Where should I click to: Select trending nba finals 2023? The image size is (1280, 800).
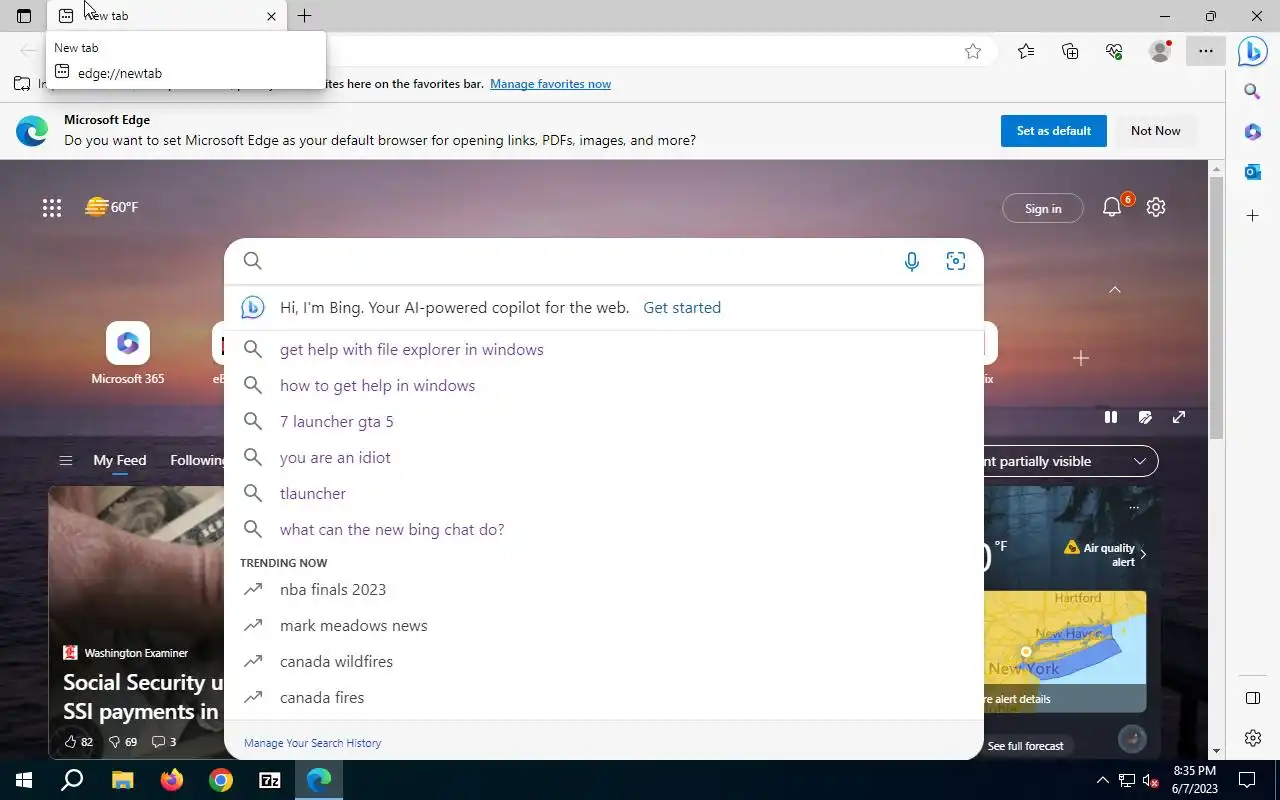tap(604, 590)
